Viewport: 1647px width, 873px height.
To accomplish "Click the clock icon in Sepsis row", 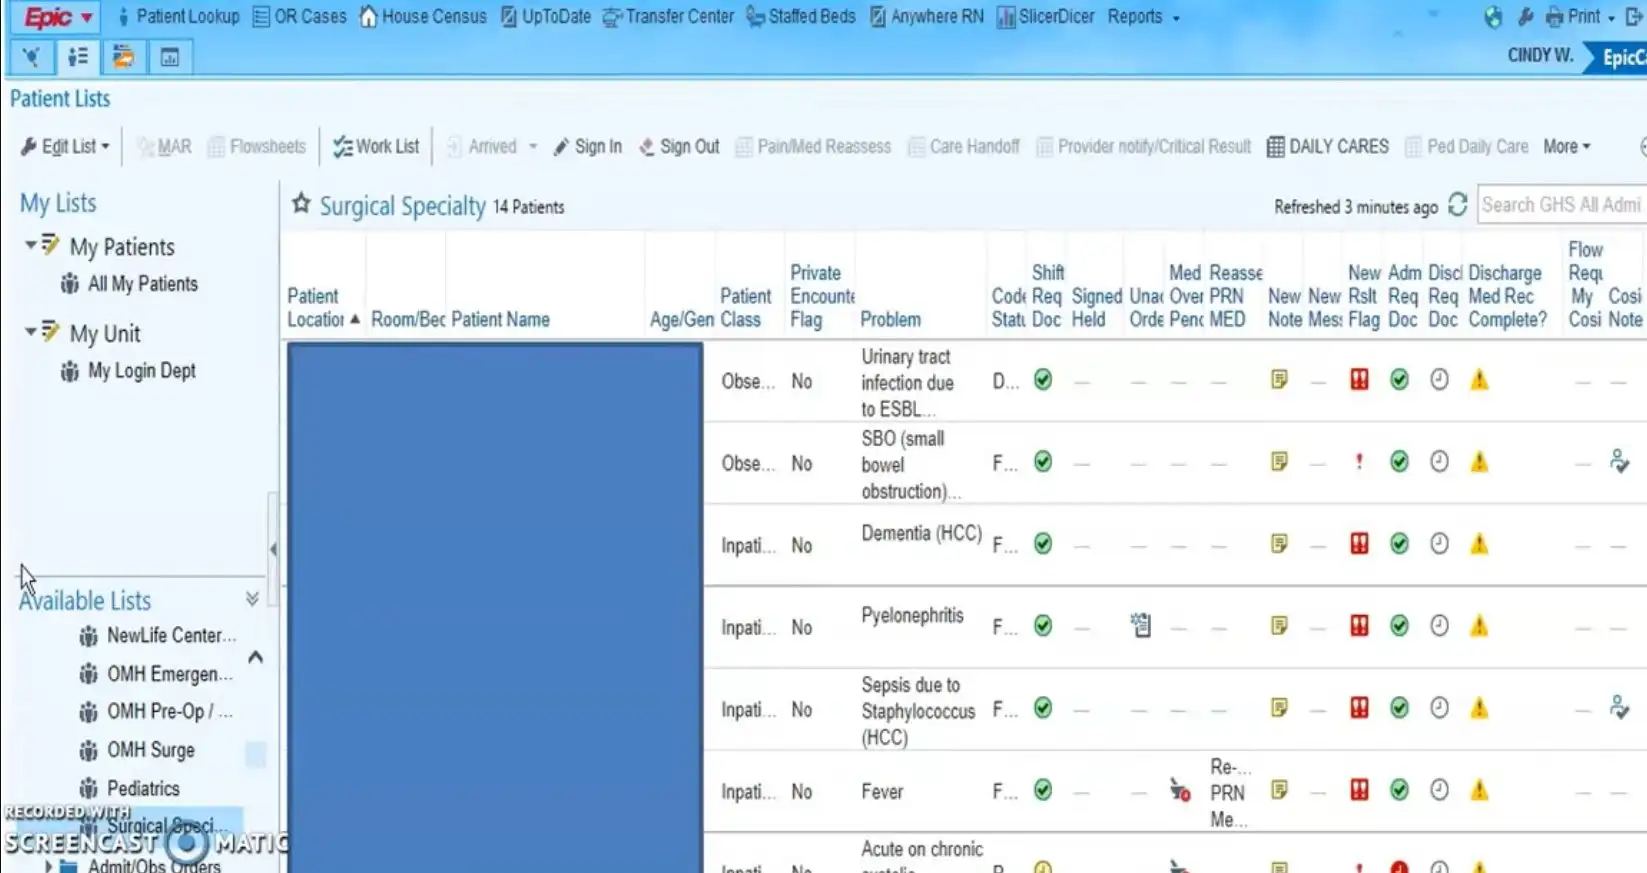I will coord(1439,708).
